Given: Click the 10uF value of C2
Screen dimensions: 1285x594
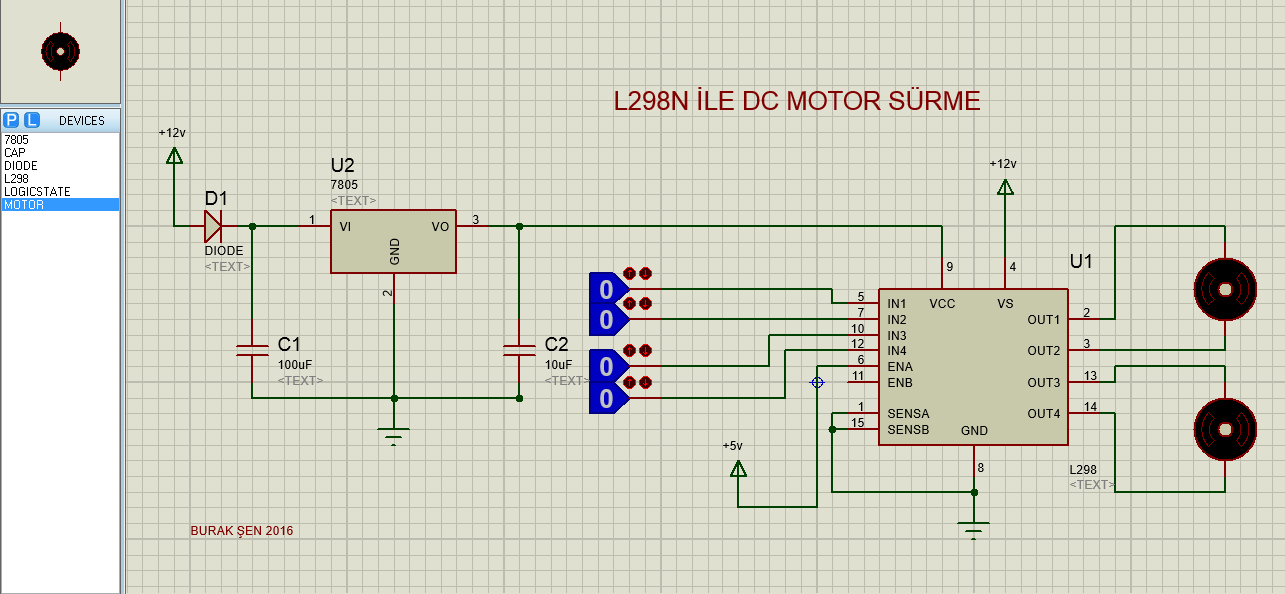Looking at the screenshot, I should tap(558, 365).
